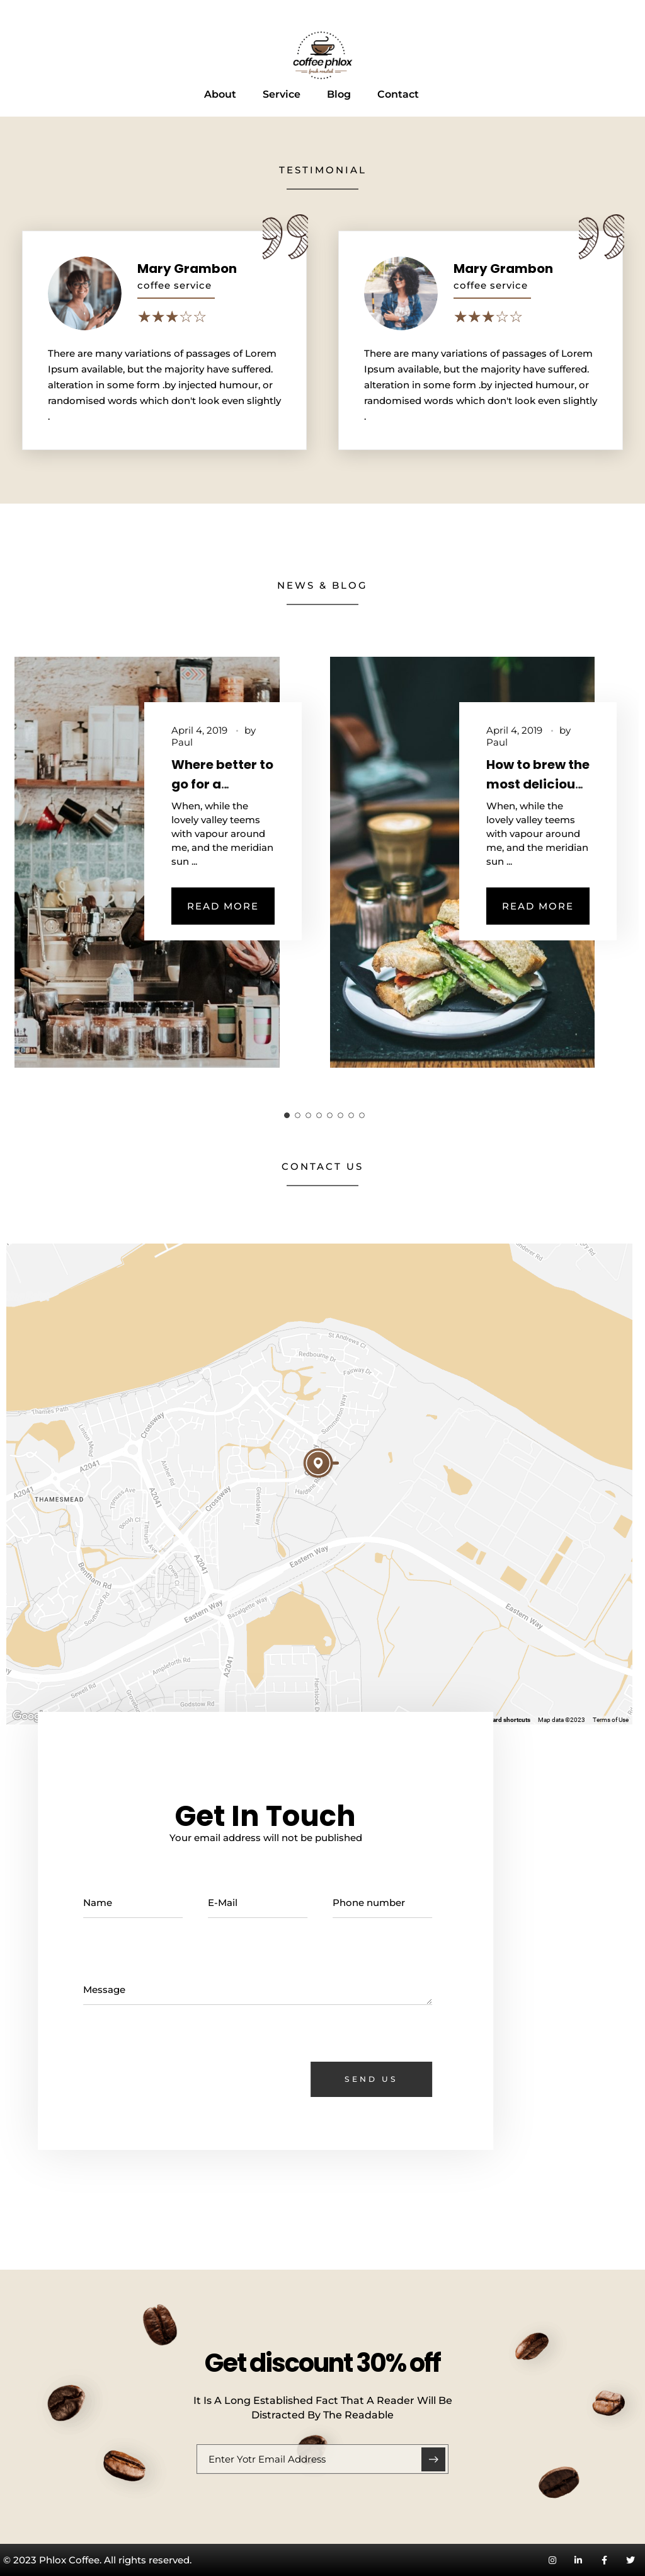Screen dimensions: 645x2576
Task: Click the Coffee Phlox logo
Action: coord(322,54)
